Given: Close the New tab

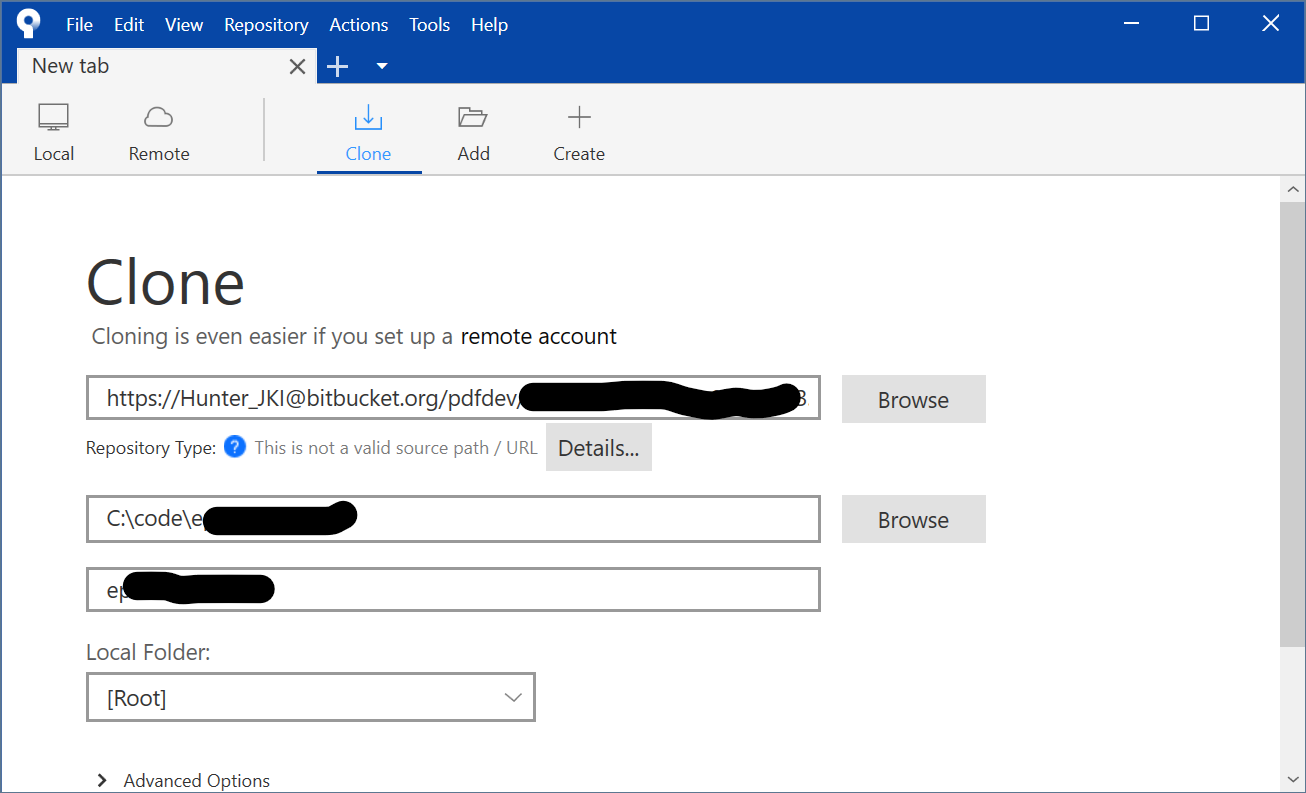Looking at the screenshot, I should coord(297,67).
